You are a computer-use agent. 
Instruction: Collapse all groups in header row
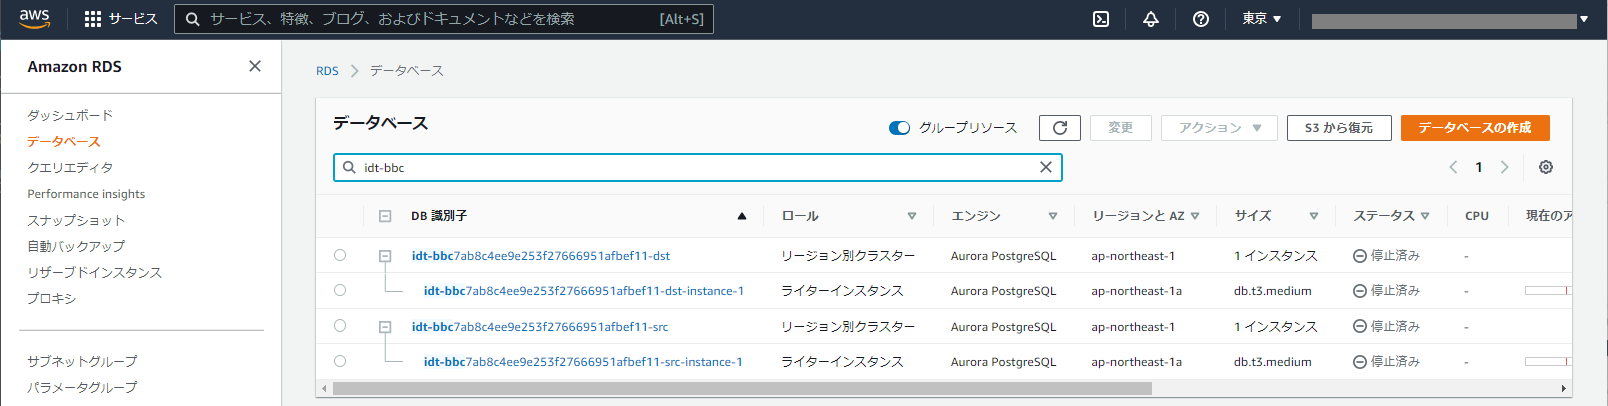click(385, 216)
